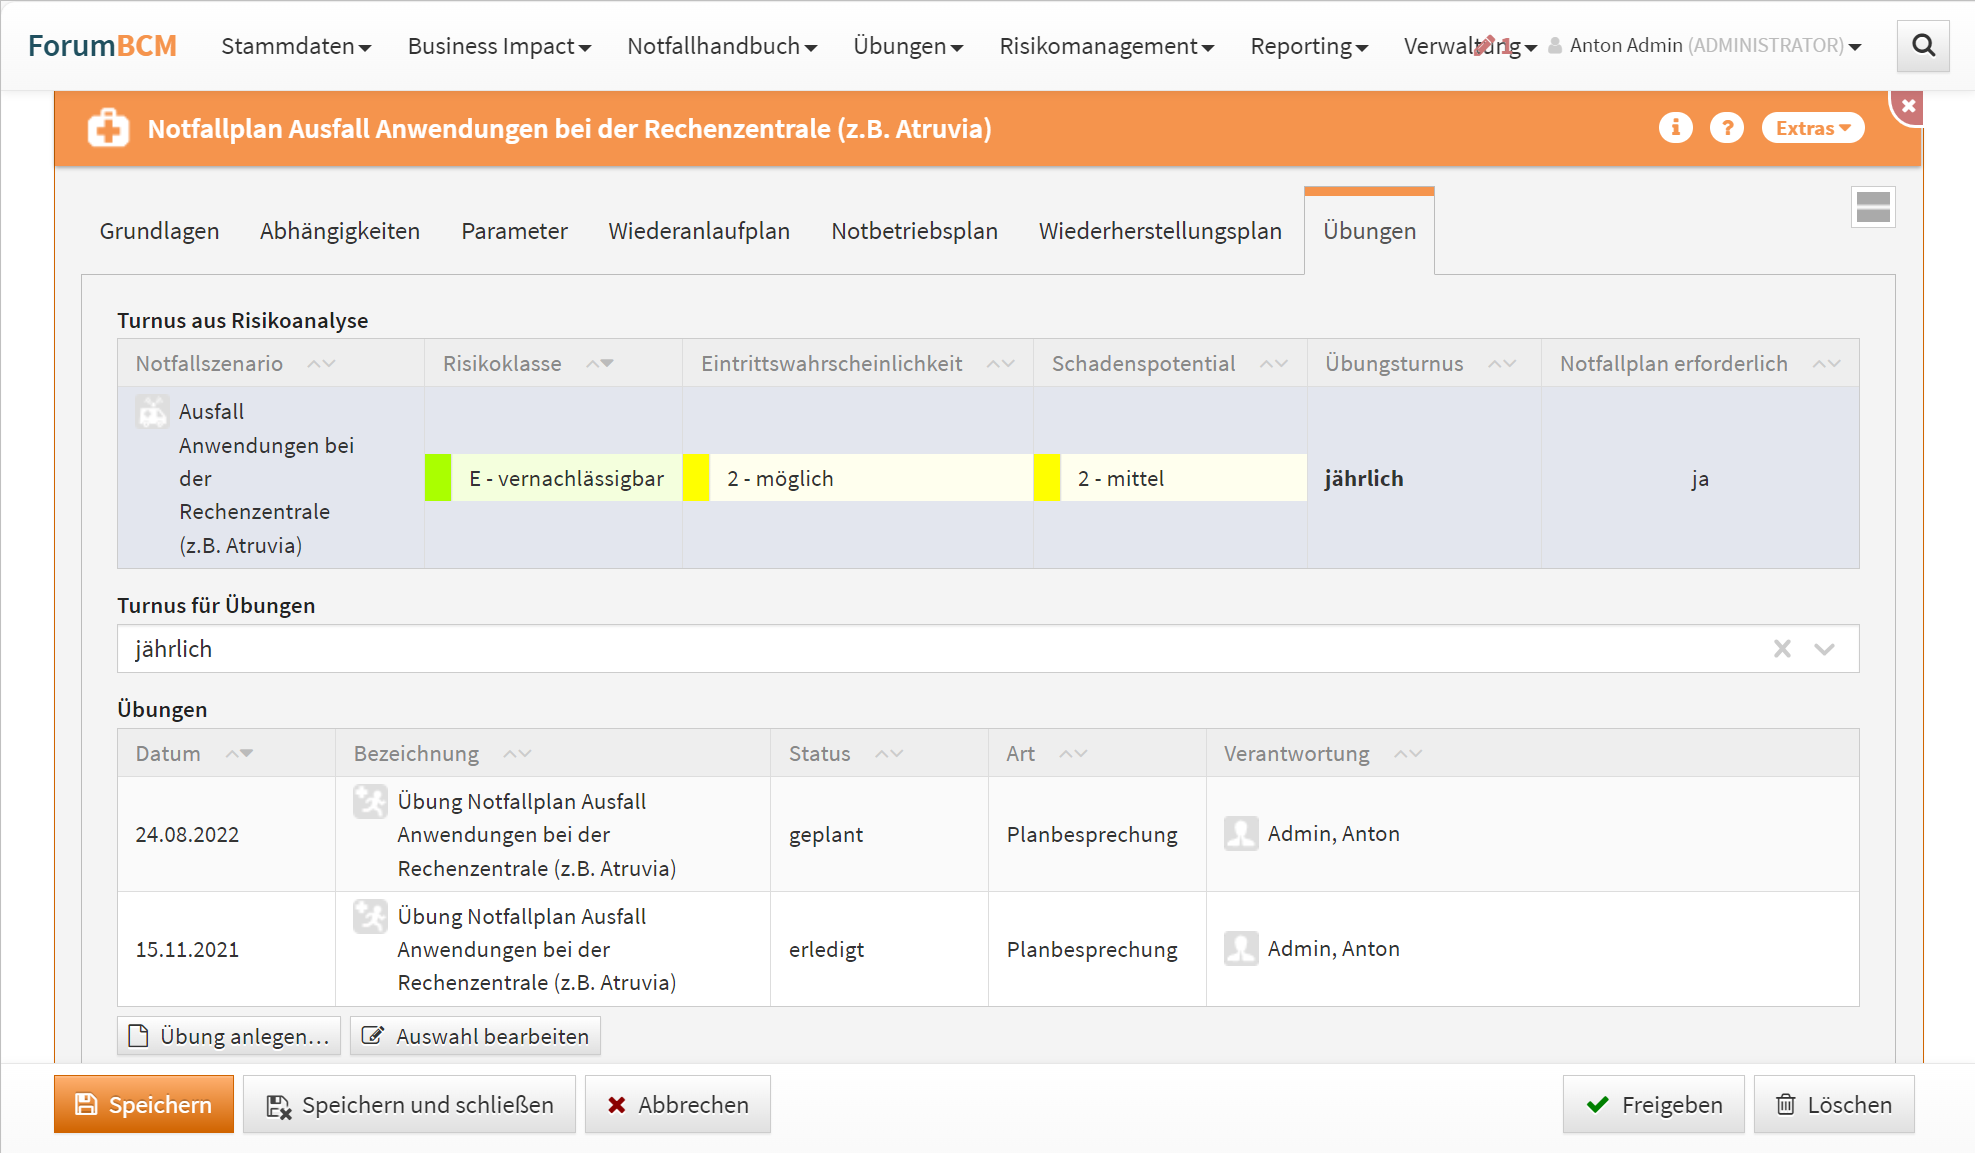Click the help question mark icon

coord(1726,128)
